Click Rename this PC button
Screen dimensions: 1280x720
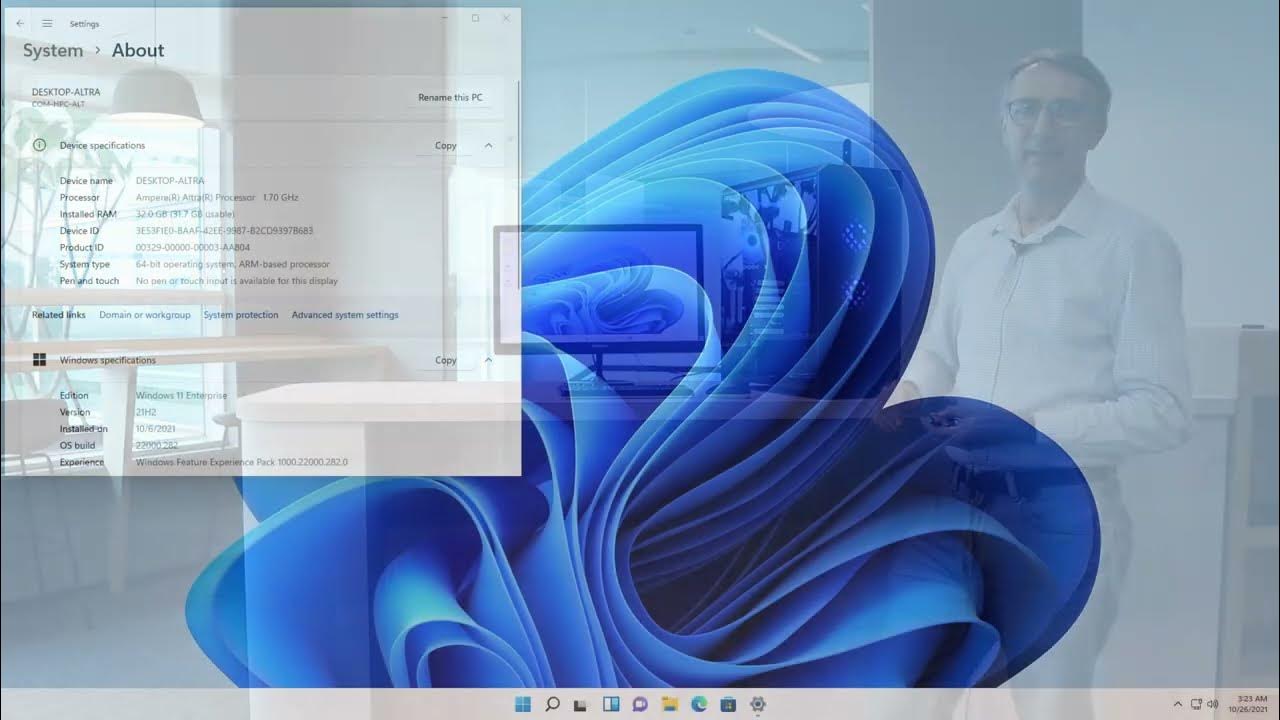(x=450, y=97)
